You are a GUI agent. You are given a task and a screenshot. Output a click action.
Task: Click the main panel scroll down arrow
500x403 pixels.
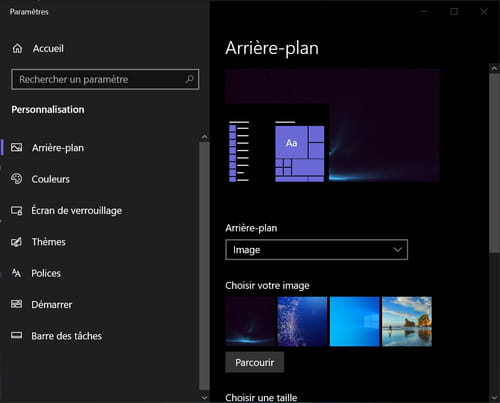pyautogui.click(x=494, y=397)
